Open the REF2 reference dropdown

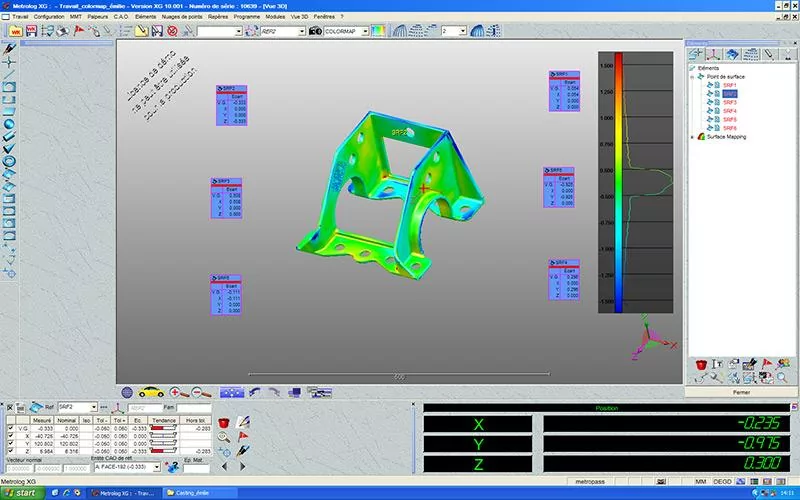(x=301, y=31)
